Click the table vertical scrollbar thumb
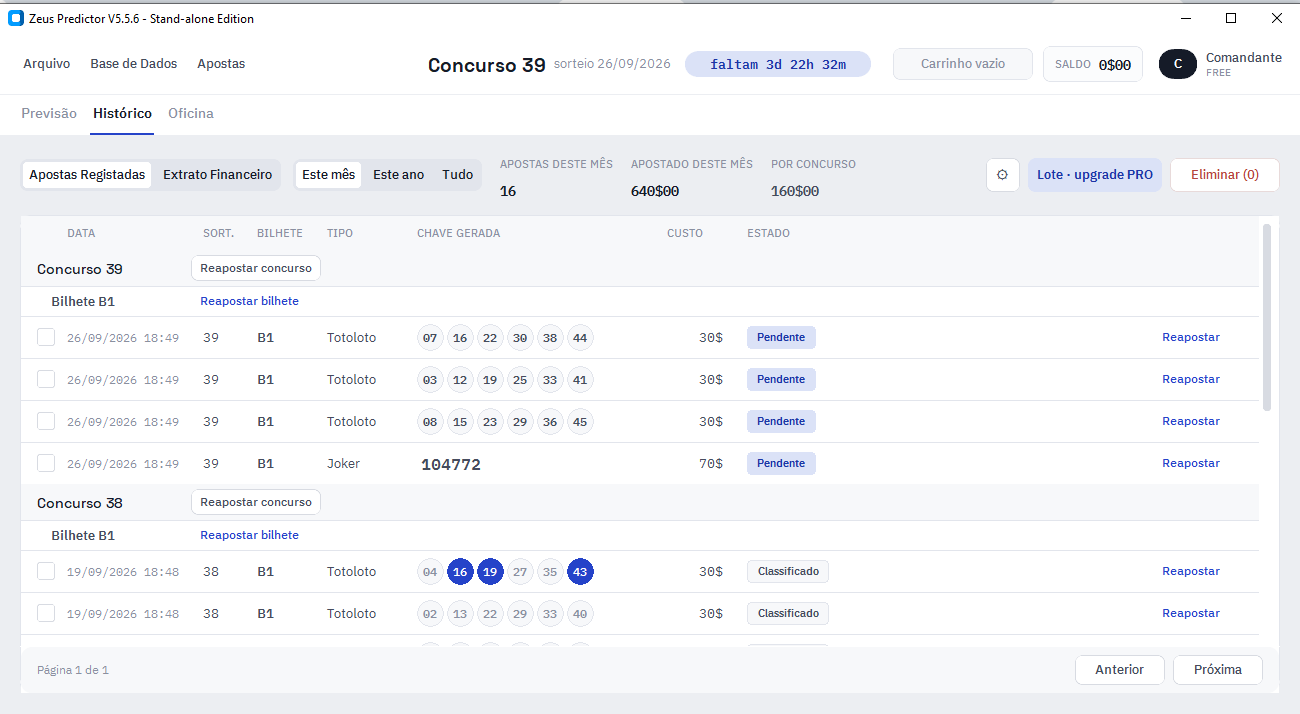Viewport: 1300px width, 714px height. [1267, 317]
